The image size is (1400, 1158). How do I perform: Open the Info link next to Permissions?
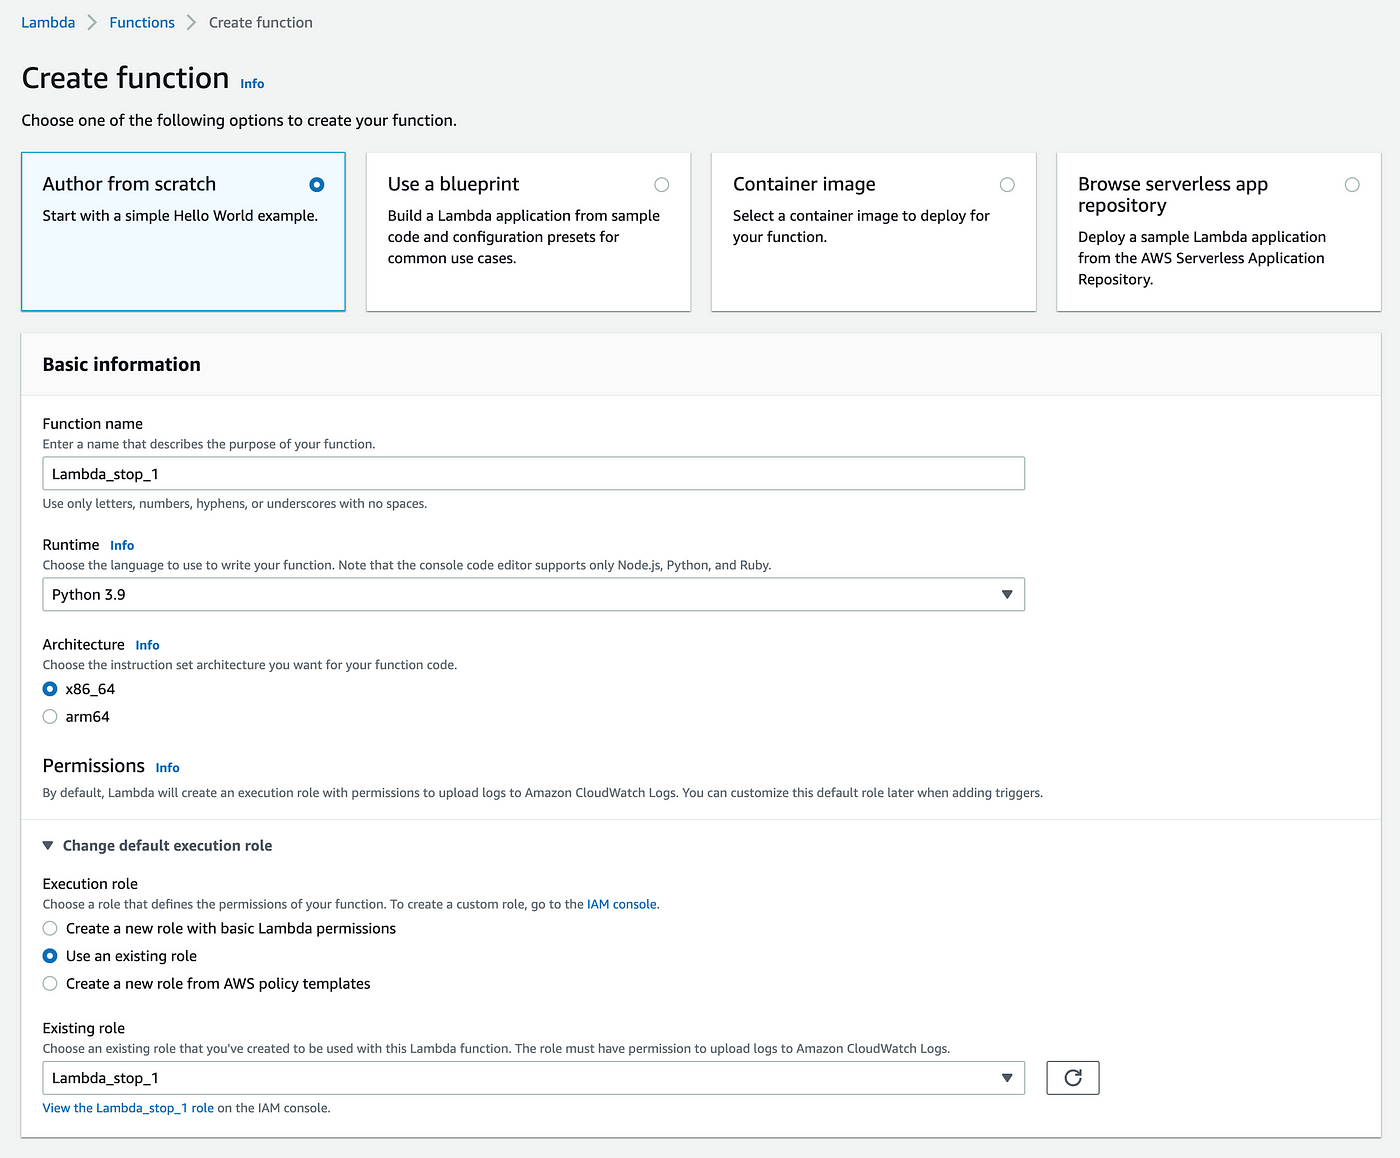click(x=167, y=768)
